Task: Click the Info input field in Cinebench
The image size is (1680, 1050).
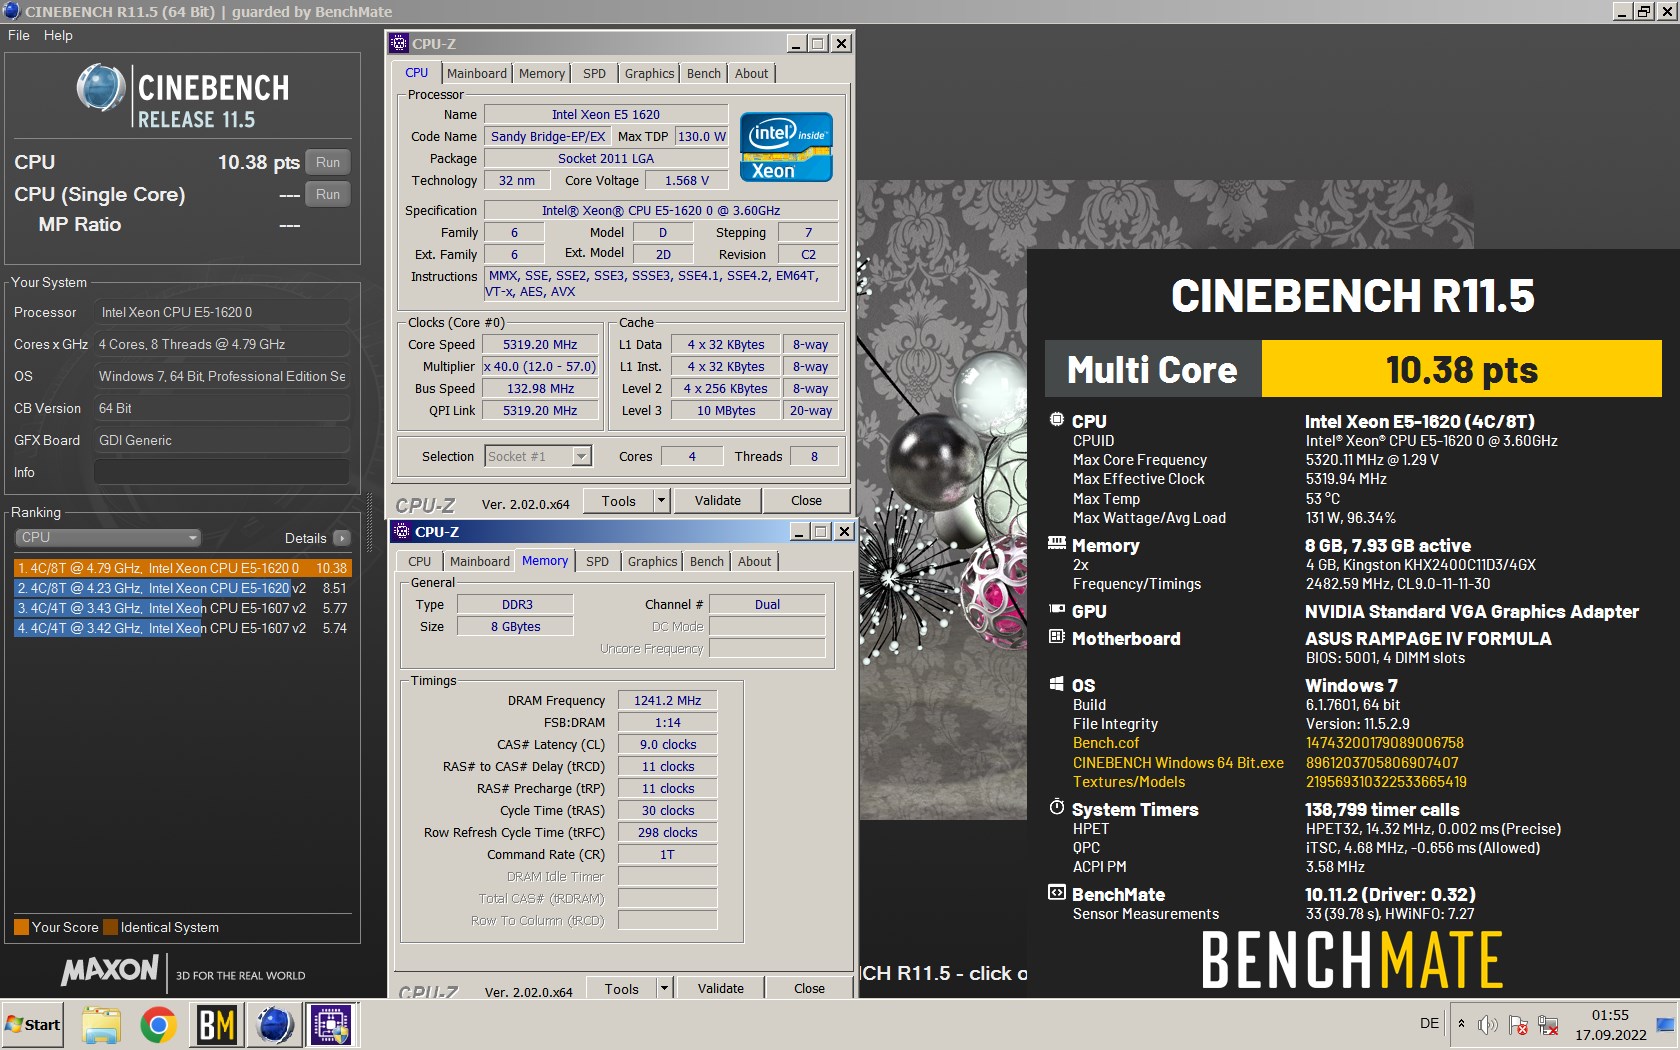Action: [x=222, y=472]
